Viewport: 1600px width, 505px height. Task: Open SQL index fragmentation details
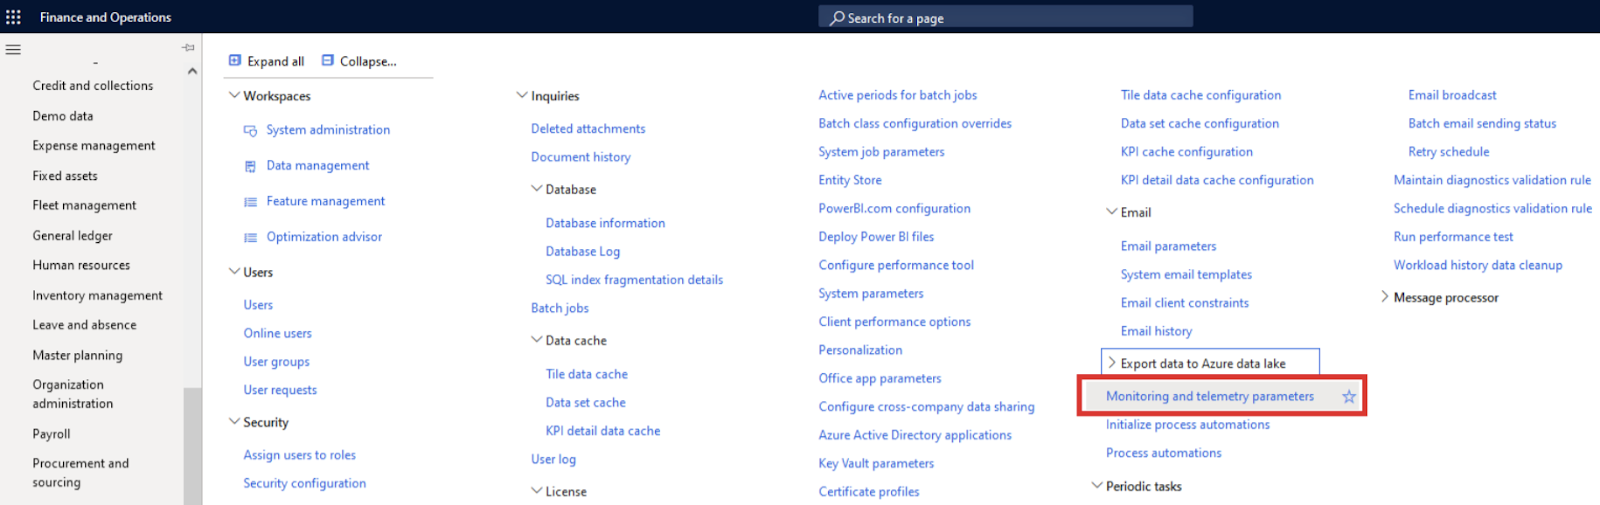pyautogui.click(x=634, y=280)
